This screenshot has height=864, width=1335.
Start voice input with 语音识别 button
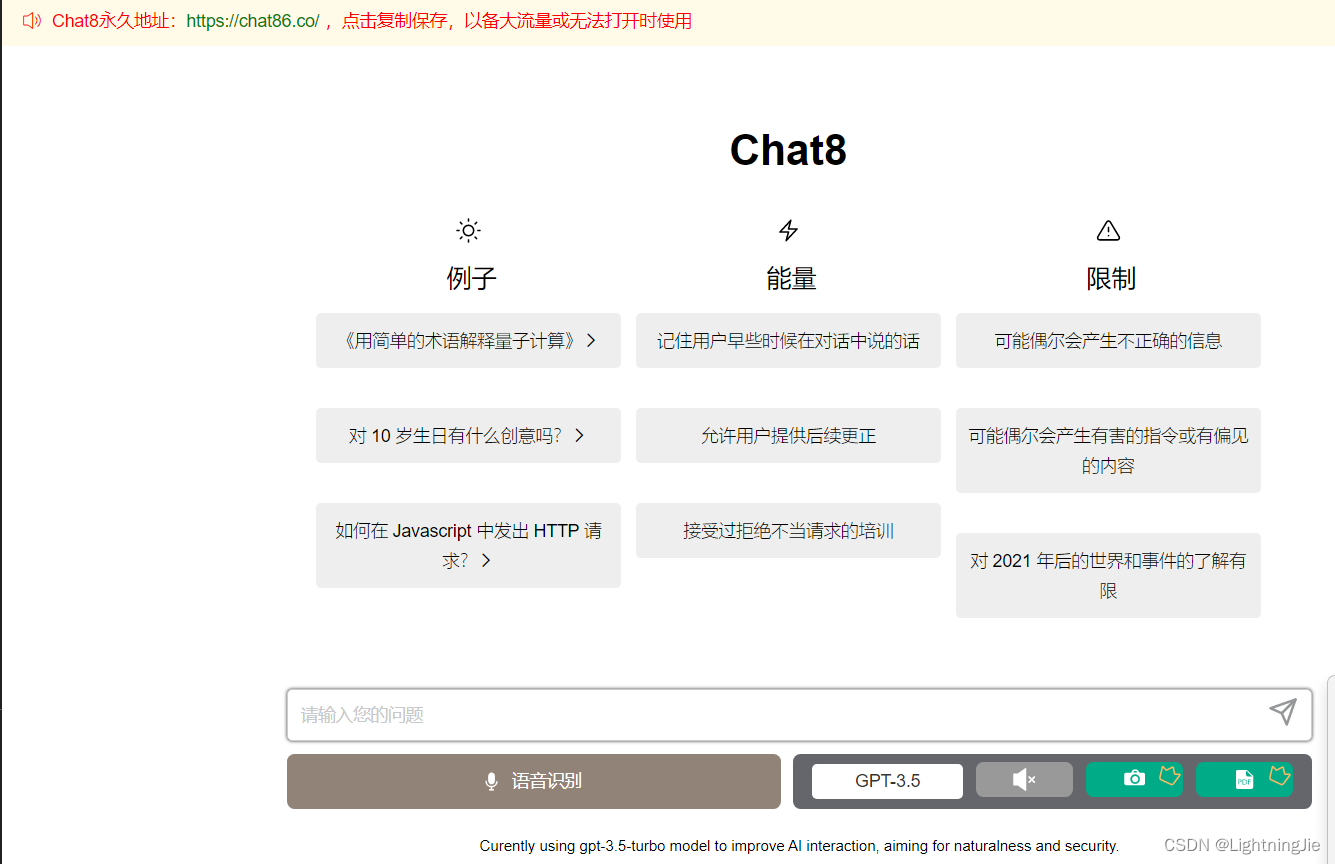click(534, 781)
